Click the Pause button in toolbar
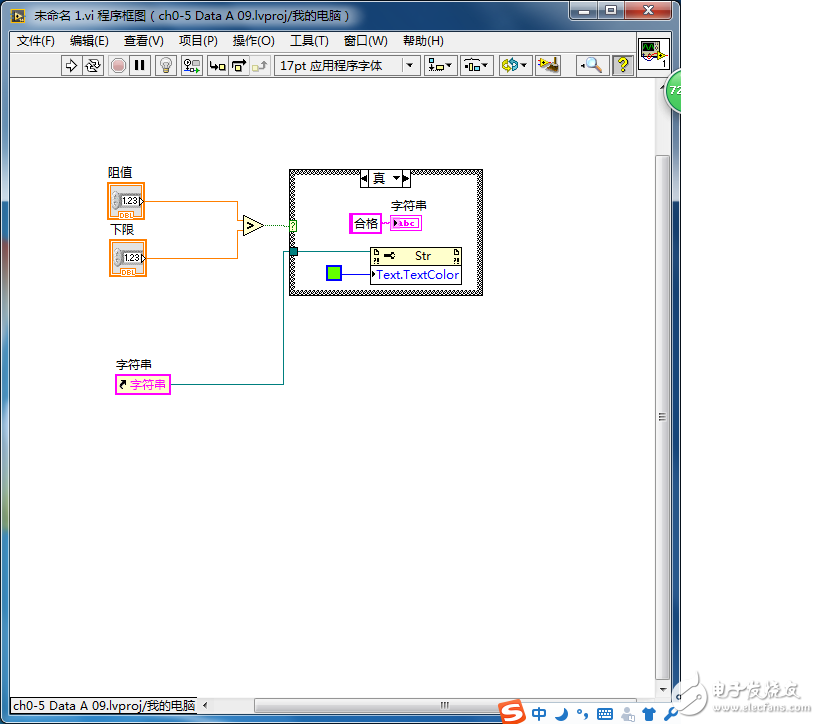The image size is (819, 724). [x=139, y=66]
